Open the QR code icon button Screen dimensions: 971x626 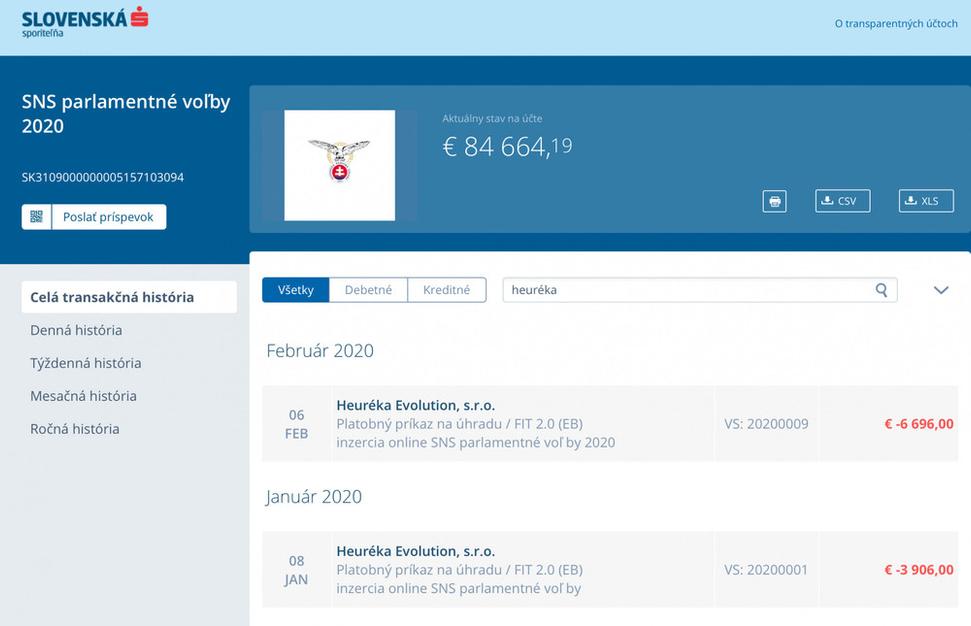point(37,217)
